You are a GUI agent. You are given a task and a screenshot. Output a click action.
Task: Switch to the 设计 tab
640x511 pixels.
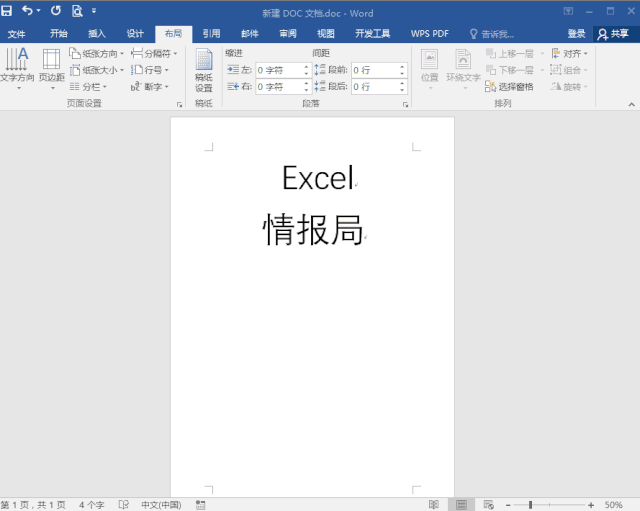tap(135, 33)
